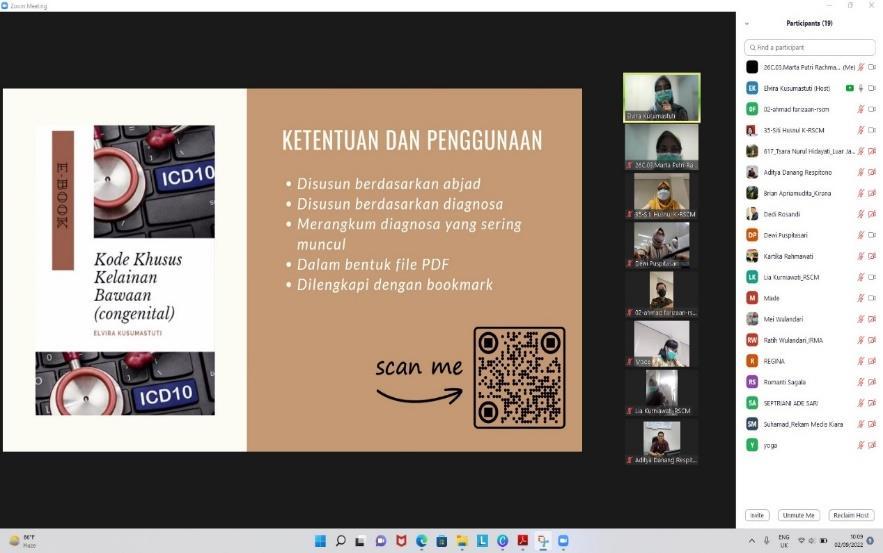This screenshot has width=883, height=553.
Task: Select Elvira Kusumastuti's active speaker video tile
Action: pos(662,97)
